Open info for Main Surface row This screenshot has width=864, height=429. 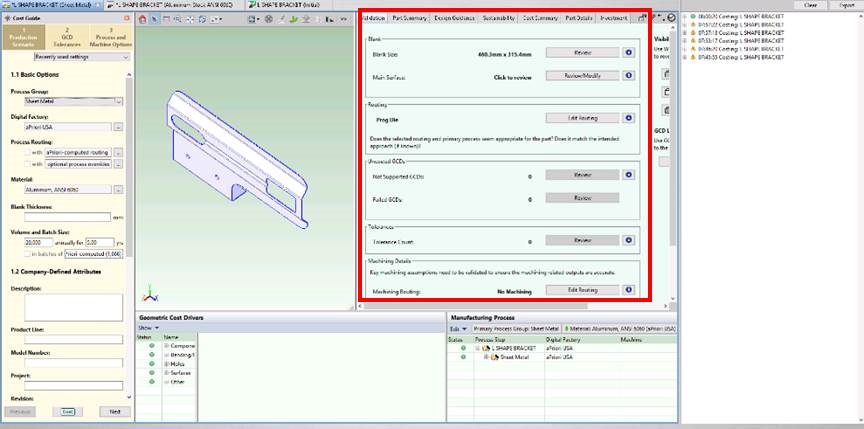click(x=629, y=76)
